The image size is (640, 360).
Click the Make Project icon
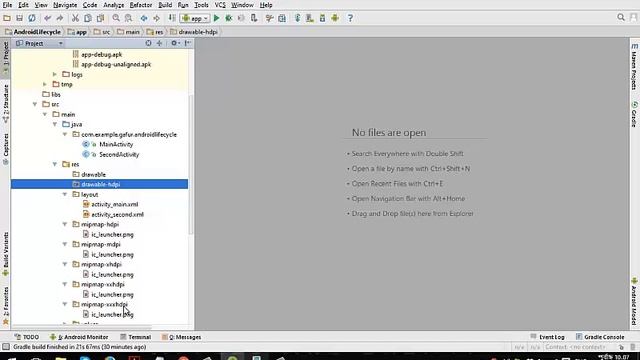(172, 18)
